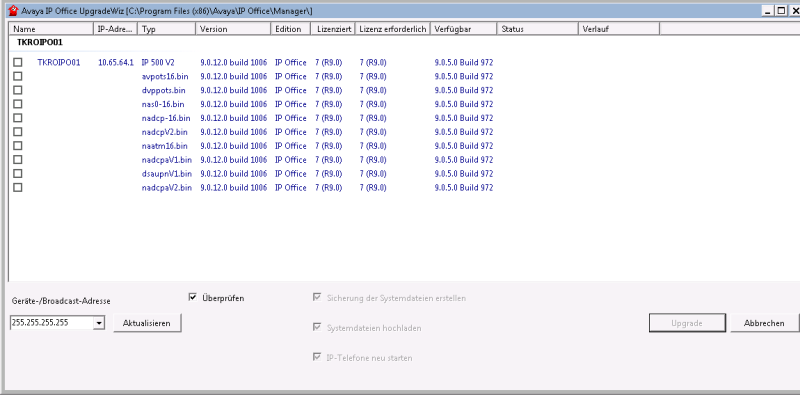Click the Verlauf column header
This screenshot has width=800, height=397.
[619, 29]
